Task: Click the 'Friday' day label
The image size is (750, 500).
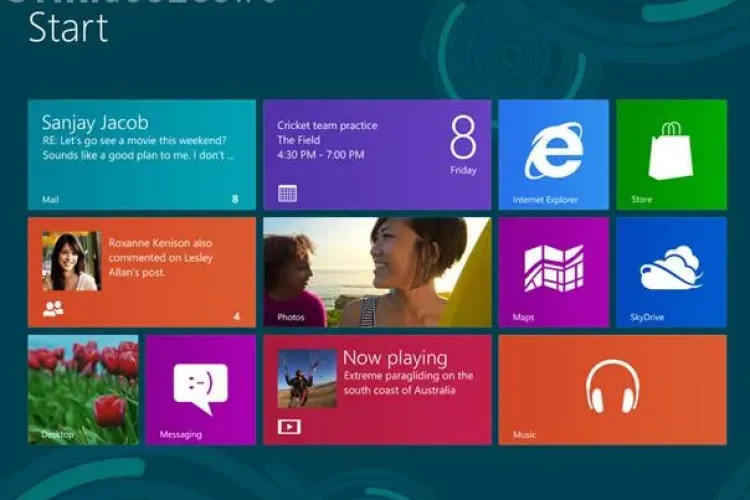Action: coord(463,170)
